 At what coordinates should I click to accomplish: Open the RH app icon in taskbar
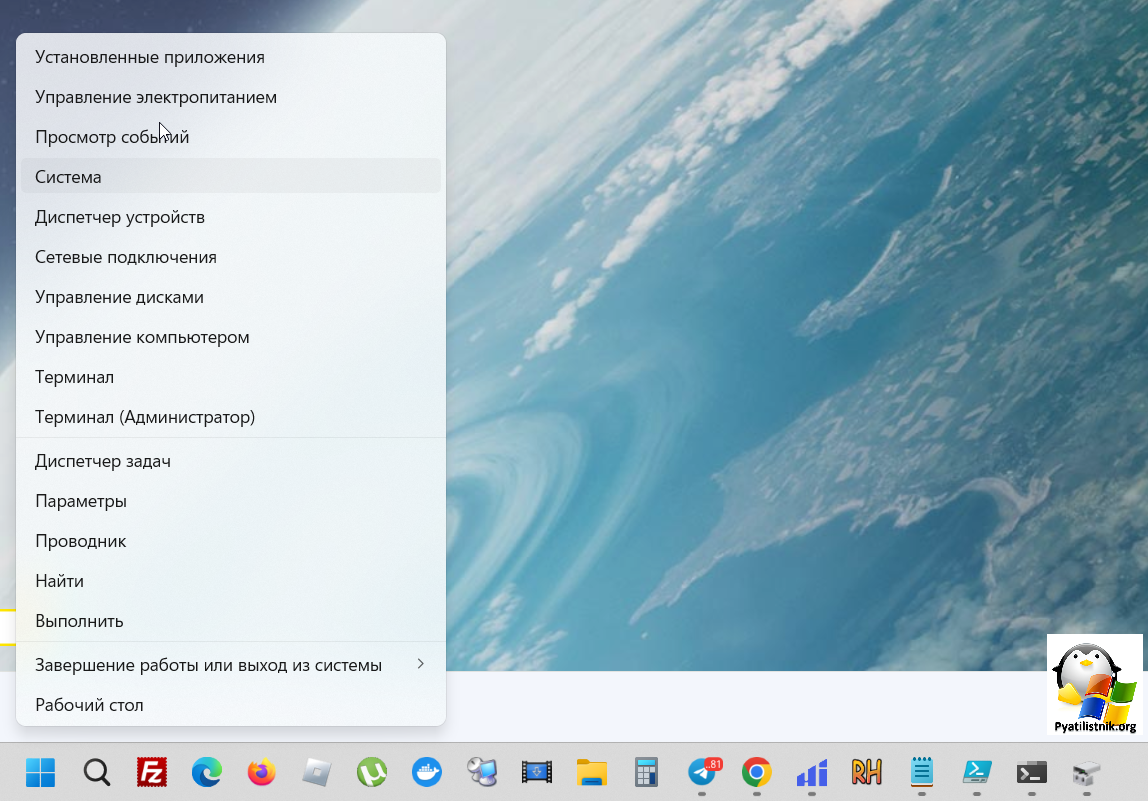coord(867,772)
